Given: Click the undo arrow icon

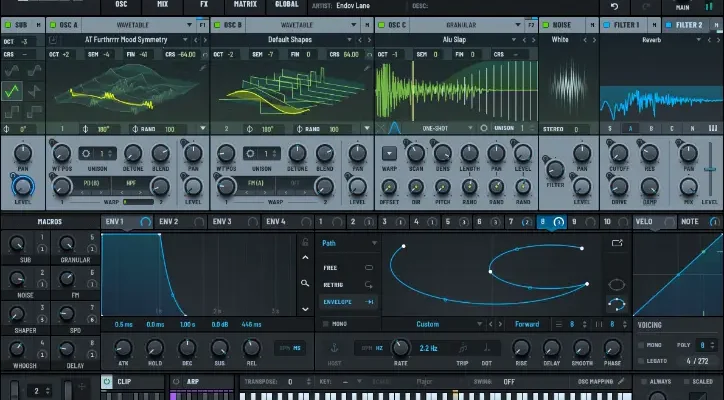Looking at the screenshot, I should [x=614, y=7].
